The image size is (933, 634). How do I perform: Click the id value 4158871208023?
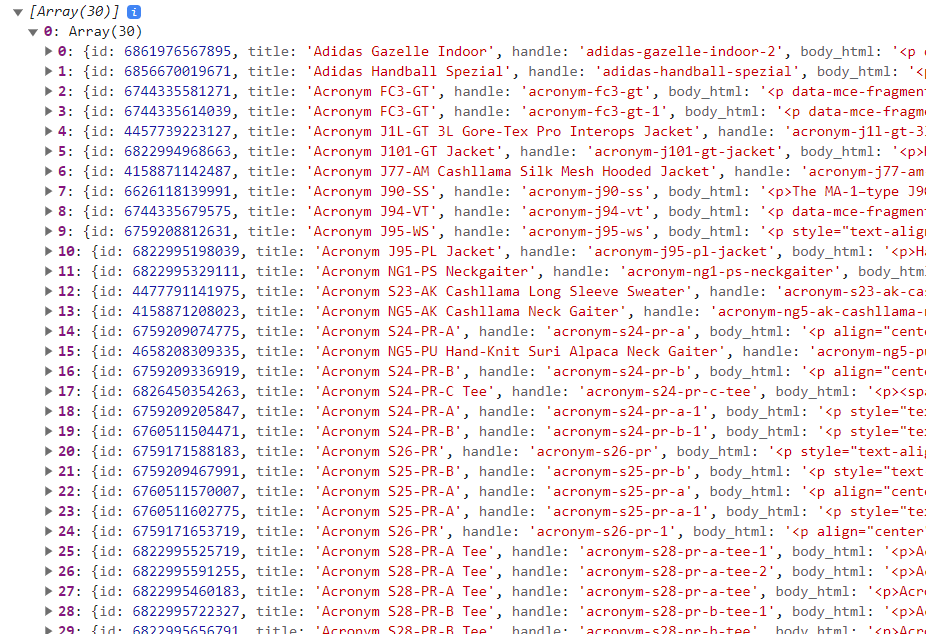click(186, 312)
